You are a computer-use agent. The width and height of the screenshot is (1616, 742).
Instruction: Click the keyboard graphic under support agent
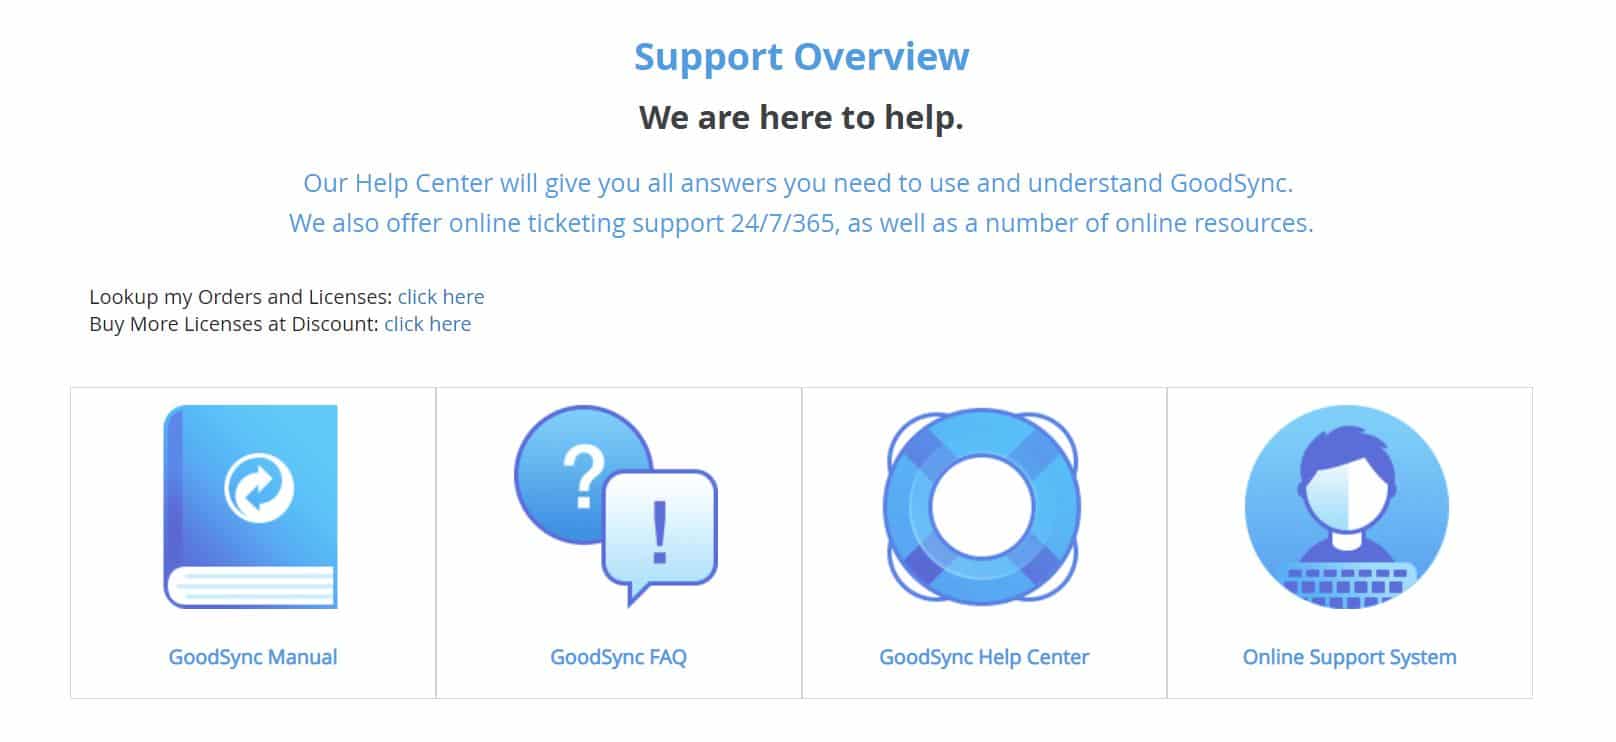tap(1347, 586)
